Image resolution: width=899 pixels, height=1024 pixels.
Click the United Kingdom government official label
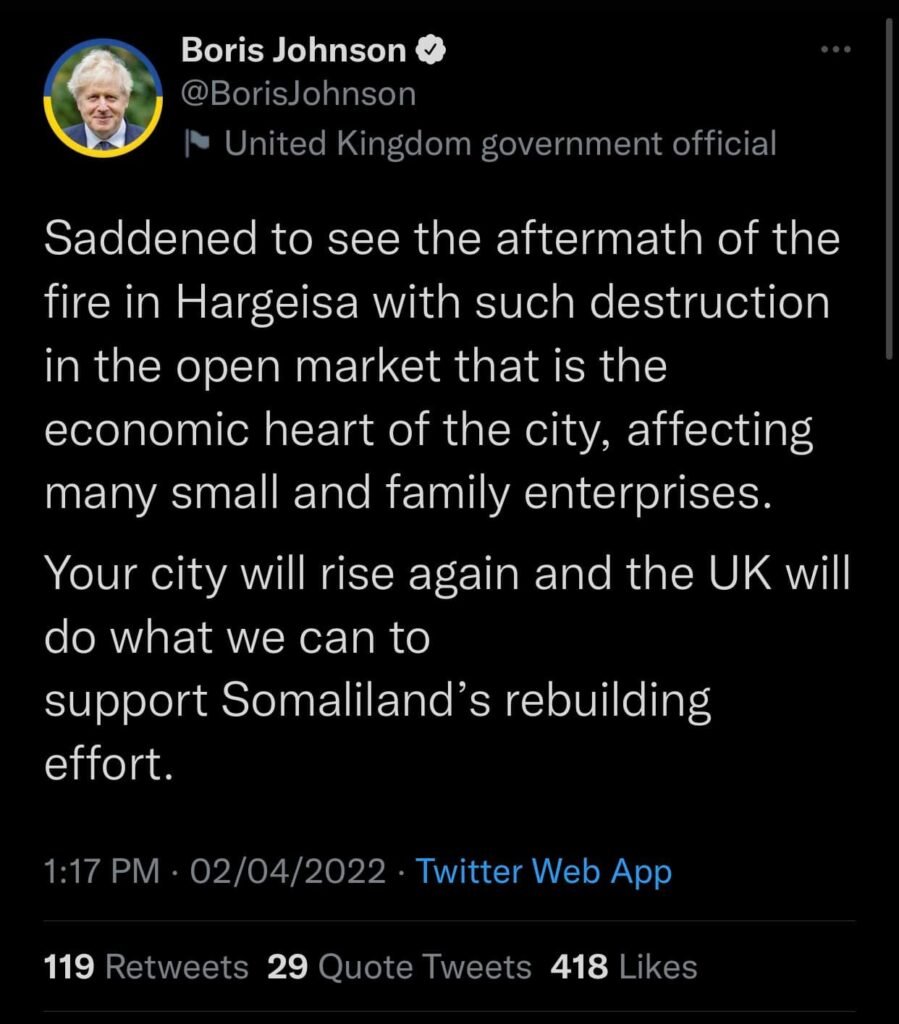[500, 144]
